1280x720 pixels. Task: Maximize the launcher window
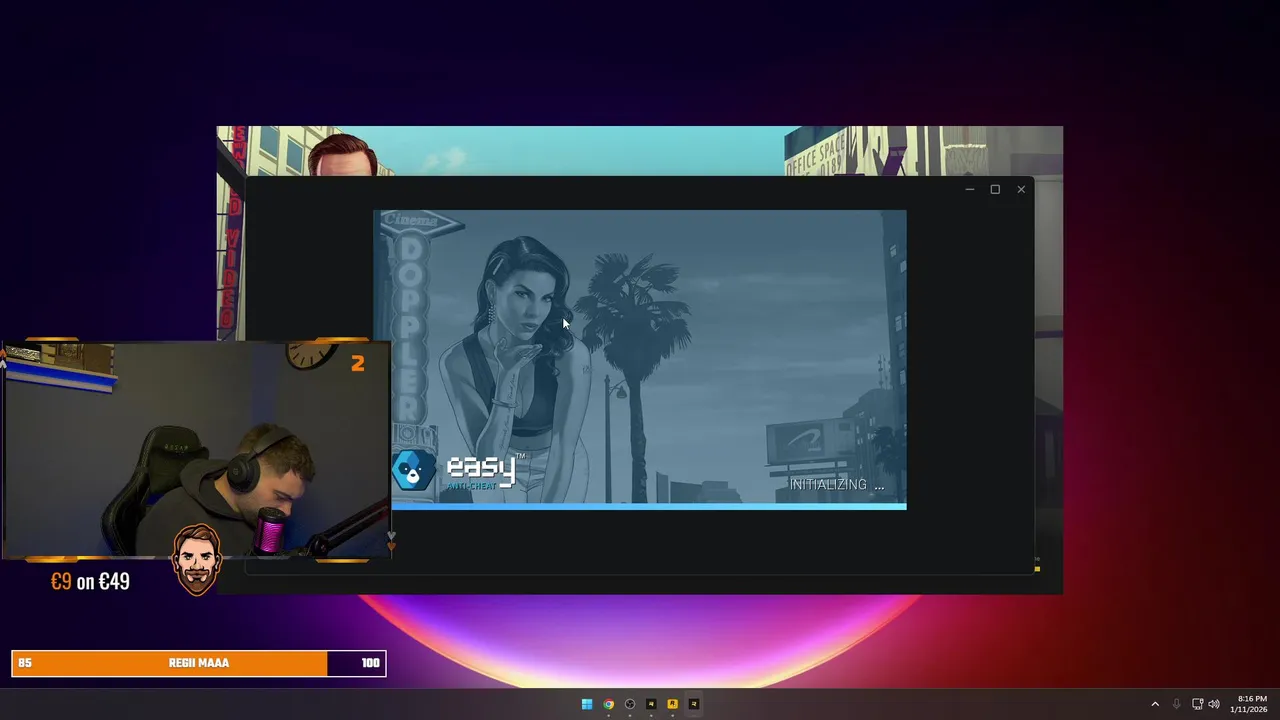995,189
